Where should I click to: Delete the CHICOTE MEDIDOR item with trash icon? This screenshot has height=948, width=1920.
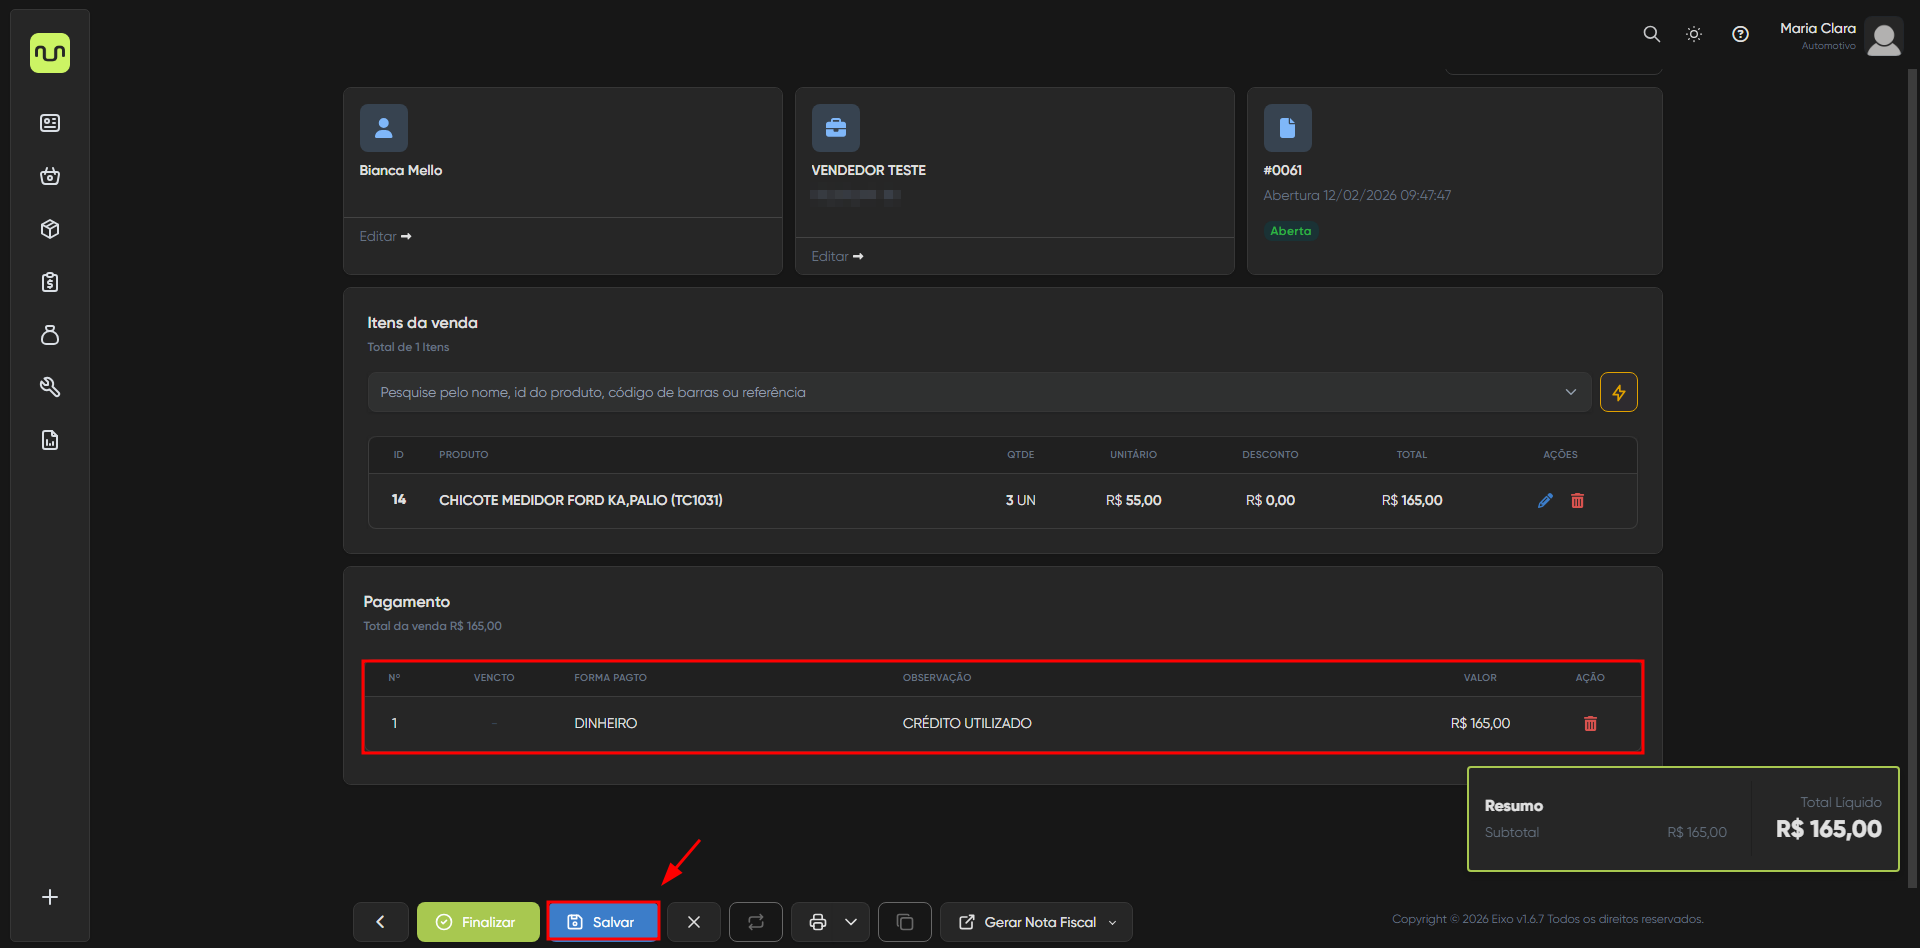coord(1577,501)
